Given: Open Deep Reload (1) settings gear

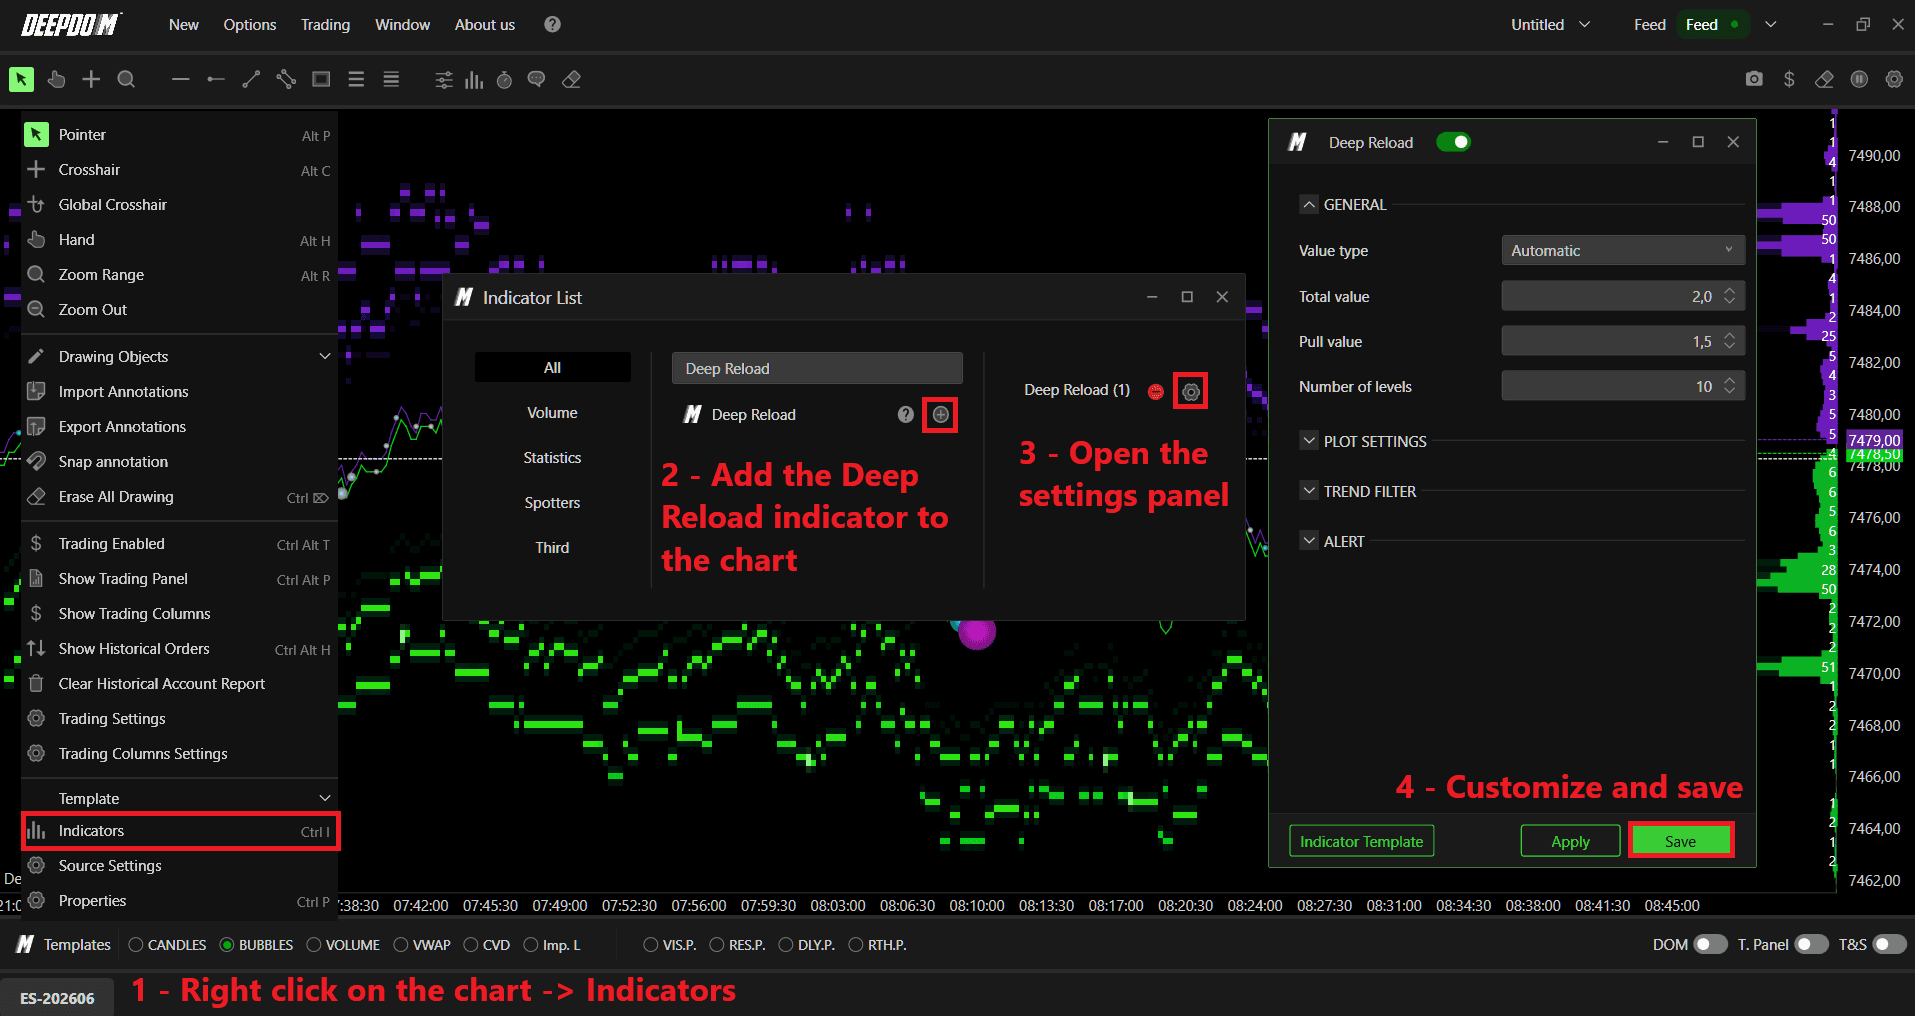Looking at the screenshot, I should click(1191, 391).
